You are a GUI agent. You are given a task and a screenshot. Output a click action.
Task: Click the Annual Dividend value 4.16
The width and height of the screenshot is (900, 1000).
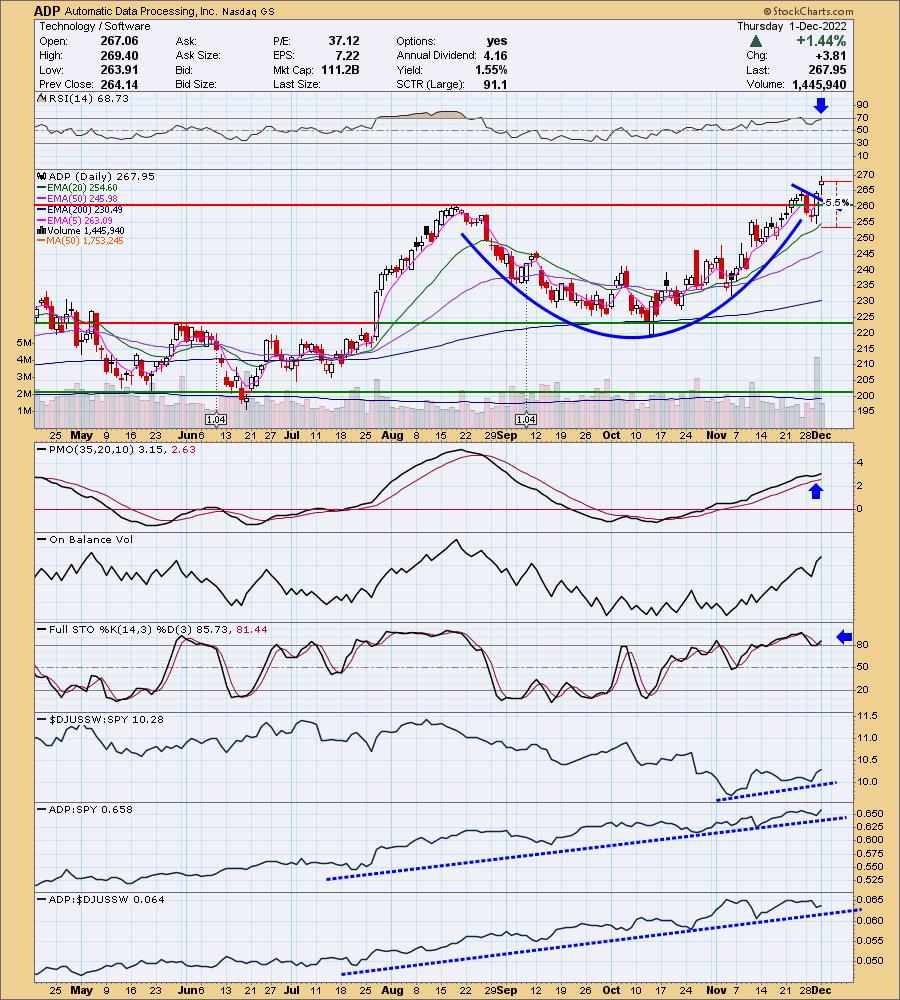pos(496,55)
